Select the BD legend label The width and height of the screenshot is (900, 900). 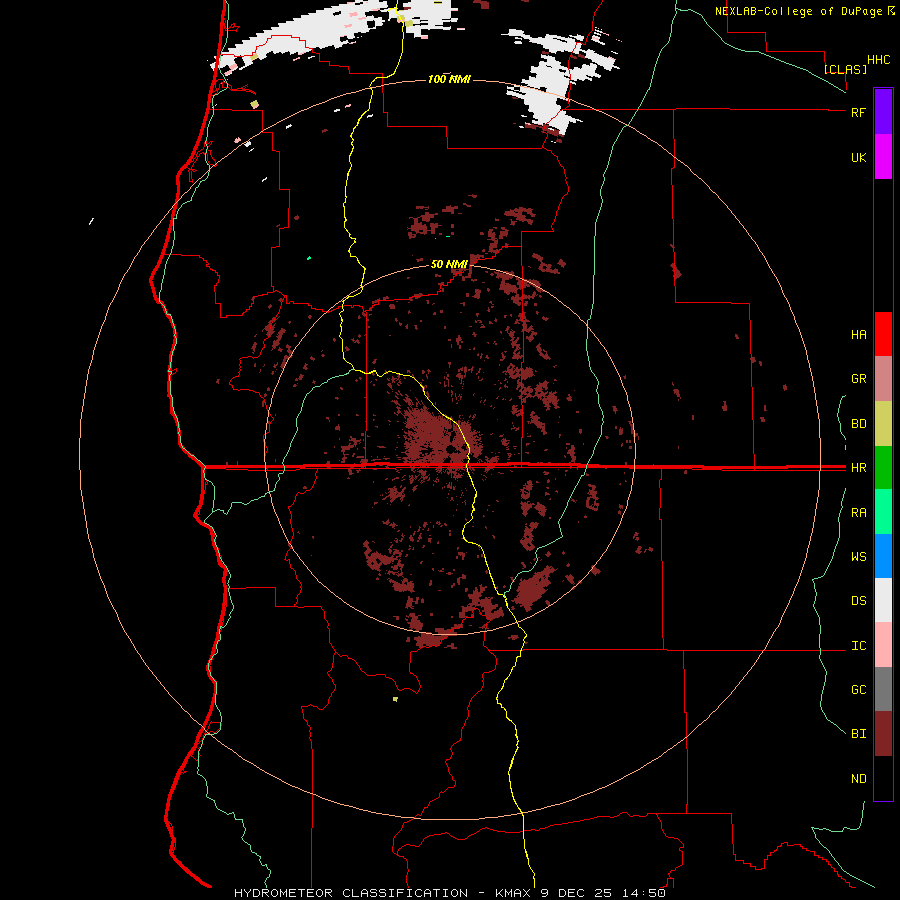coord(858,424)
